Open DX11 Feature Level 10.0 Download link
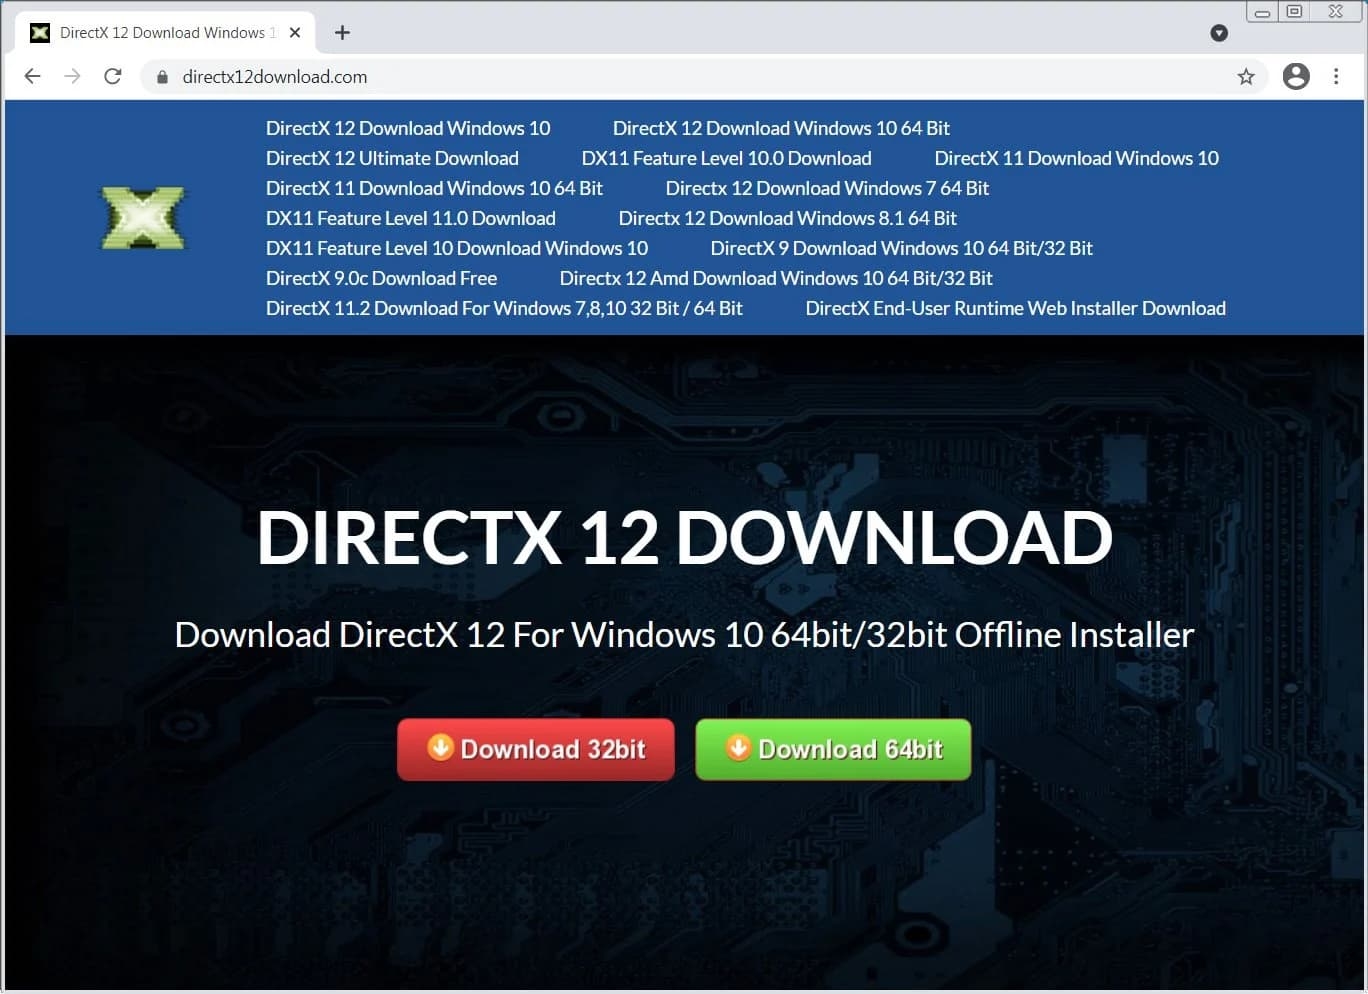The width and height of the screenshot is (1368, 994). tap(726, 158)
